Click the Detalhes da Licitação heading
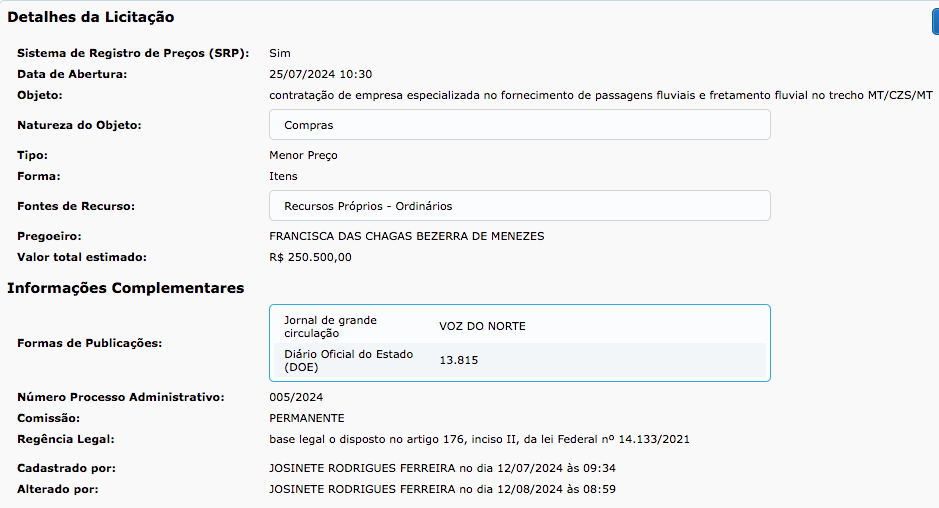Image resolution: width=939 pixels, height=508 pixels. pos(91,17)
